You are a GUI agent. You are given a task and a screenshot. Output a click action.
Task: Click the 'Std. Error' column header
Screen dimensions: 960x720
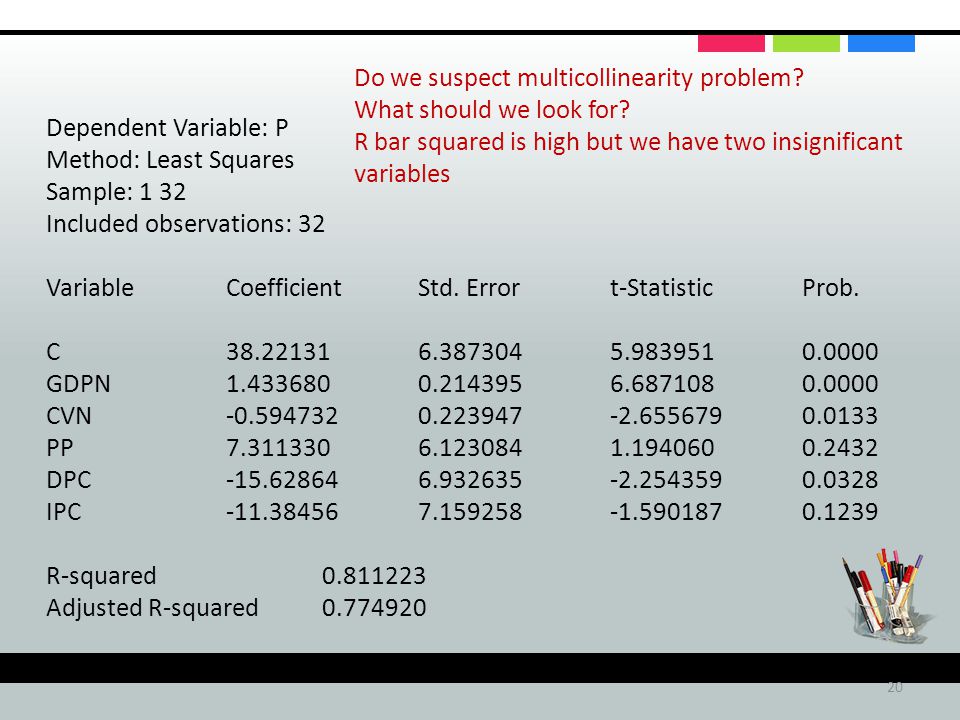pos(469,288)
